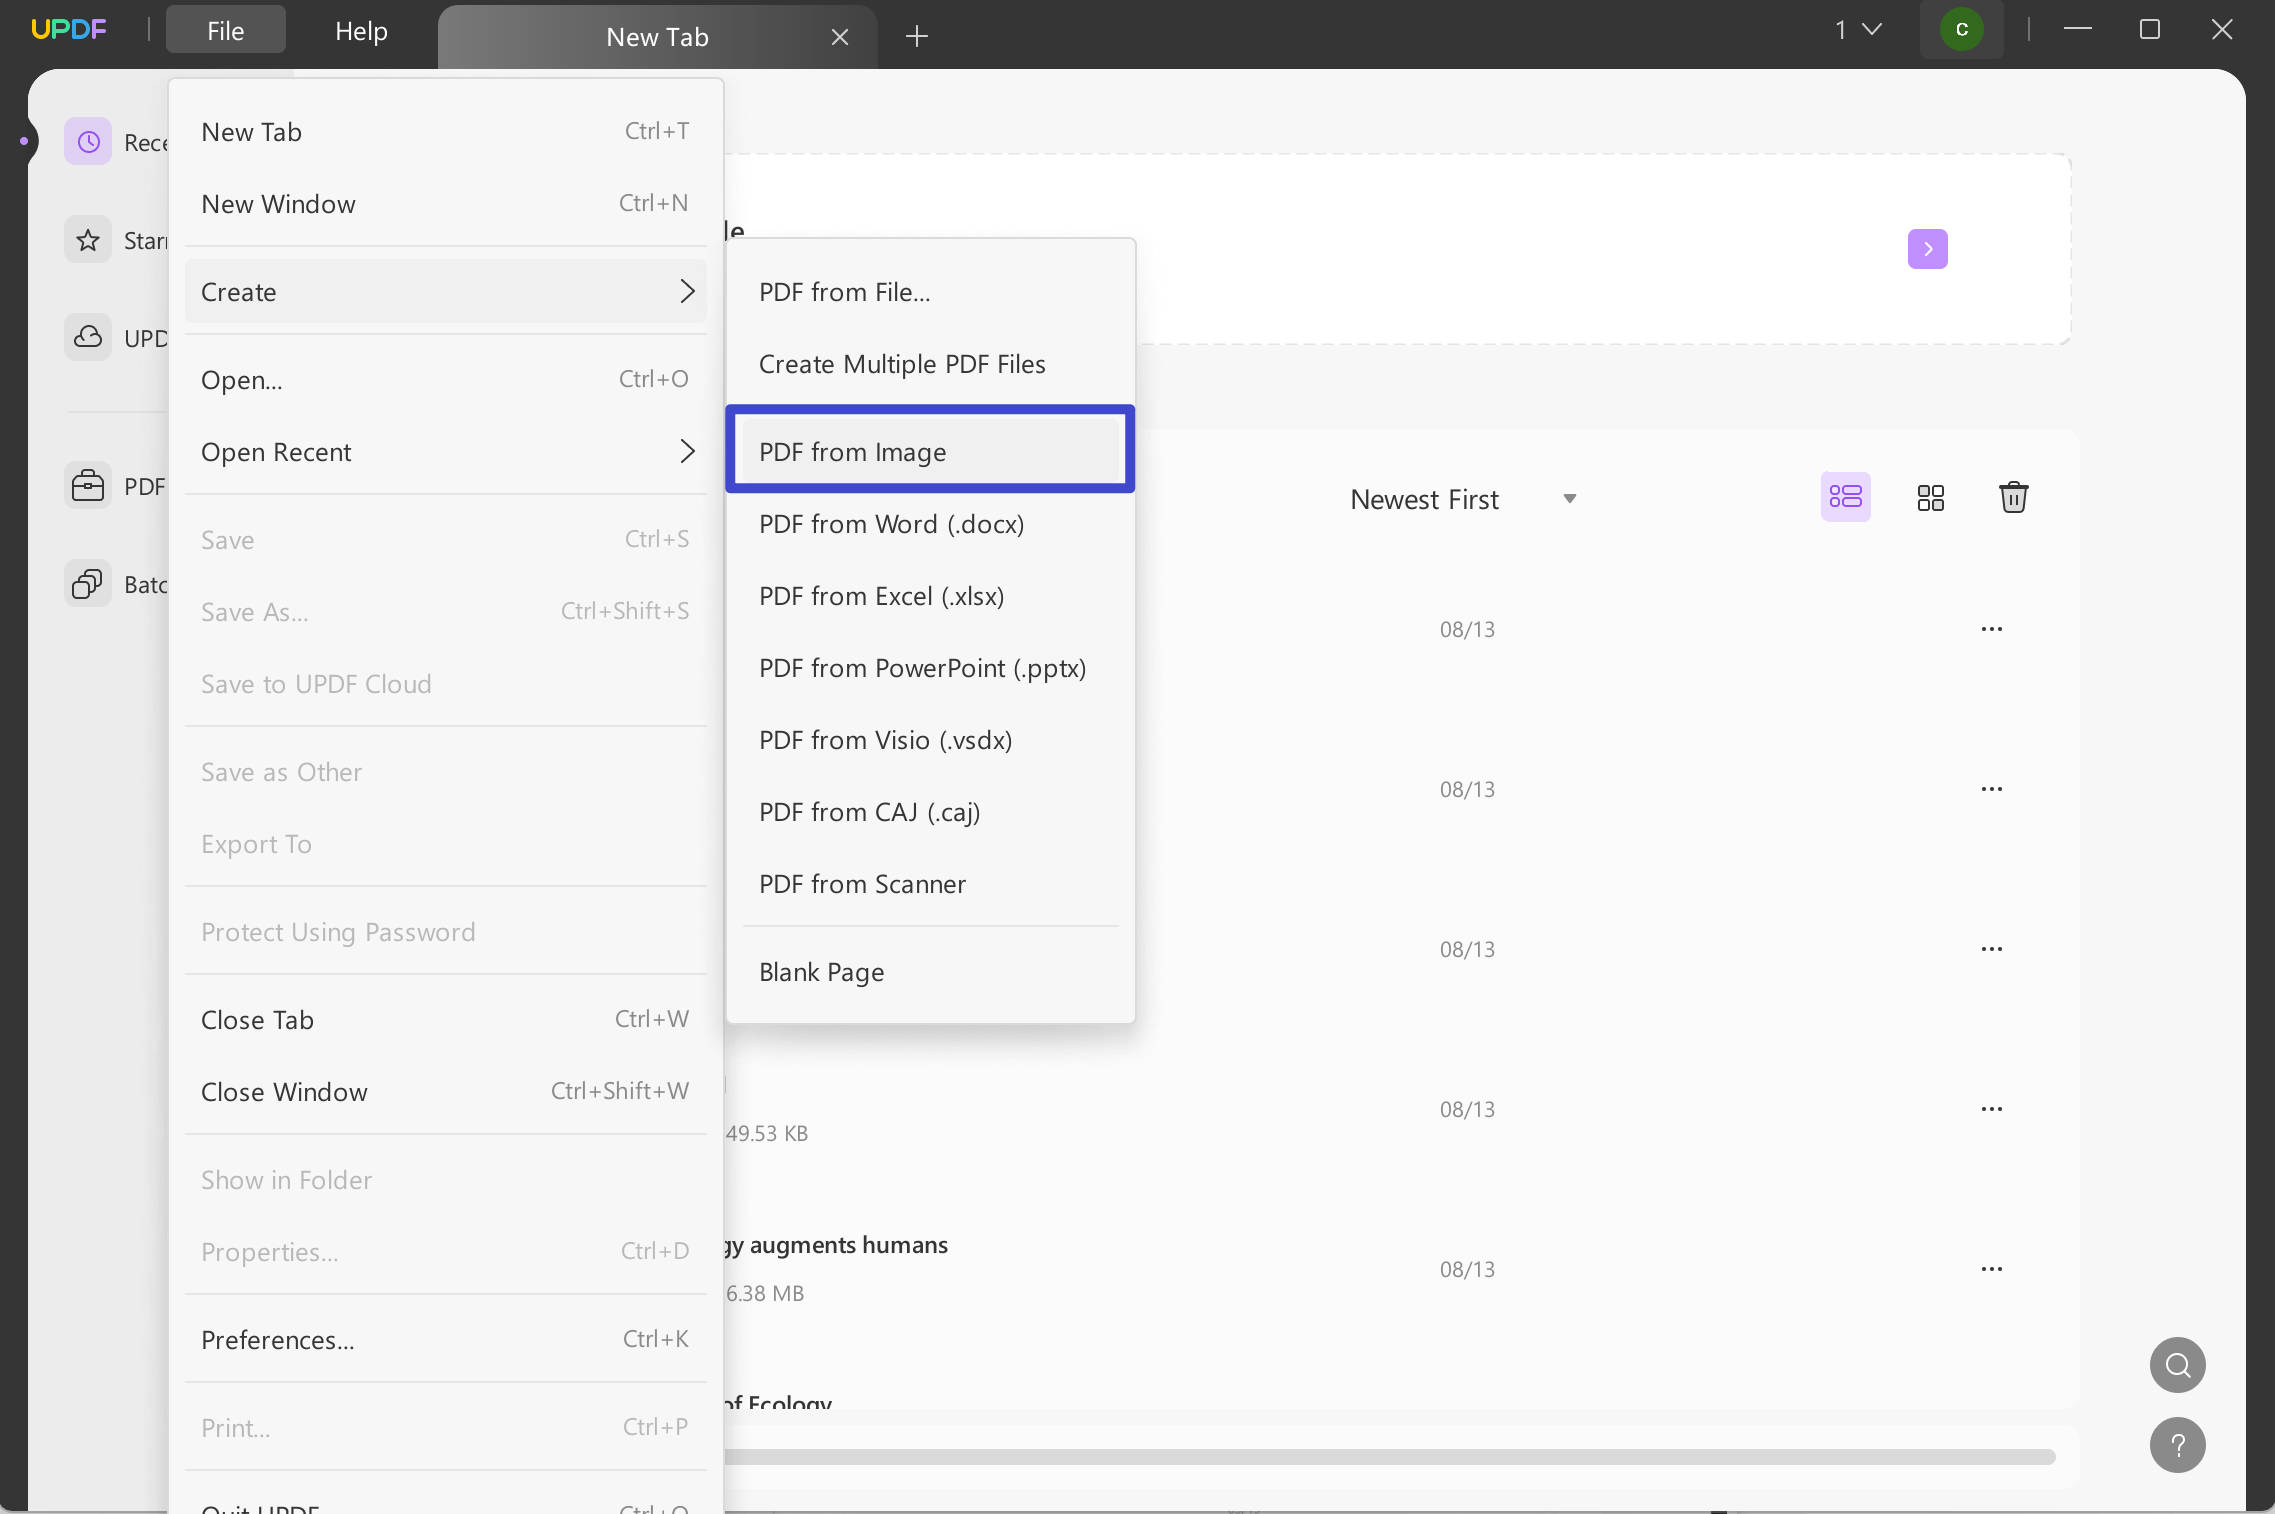
Task: Add a new tab with plus icon
Action: coord(916,37)
